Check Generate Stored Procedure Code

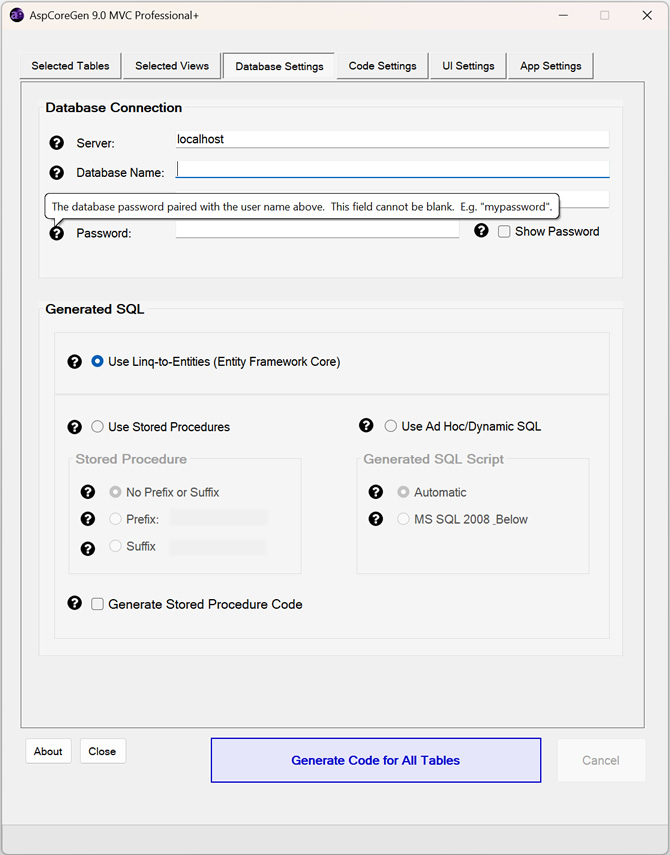click(x=98, y=604)
